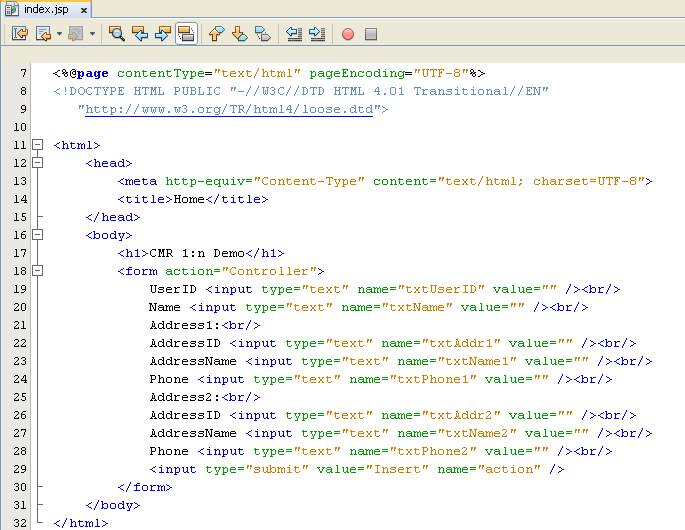Click the closing </html> tag
Screen dimensions: 685x530
pos(81,523)
